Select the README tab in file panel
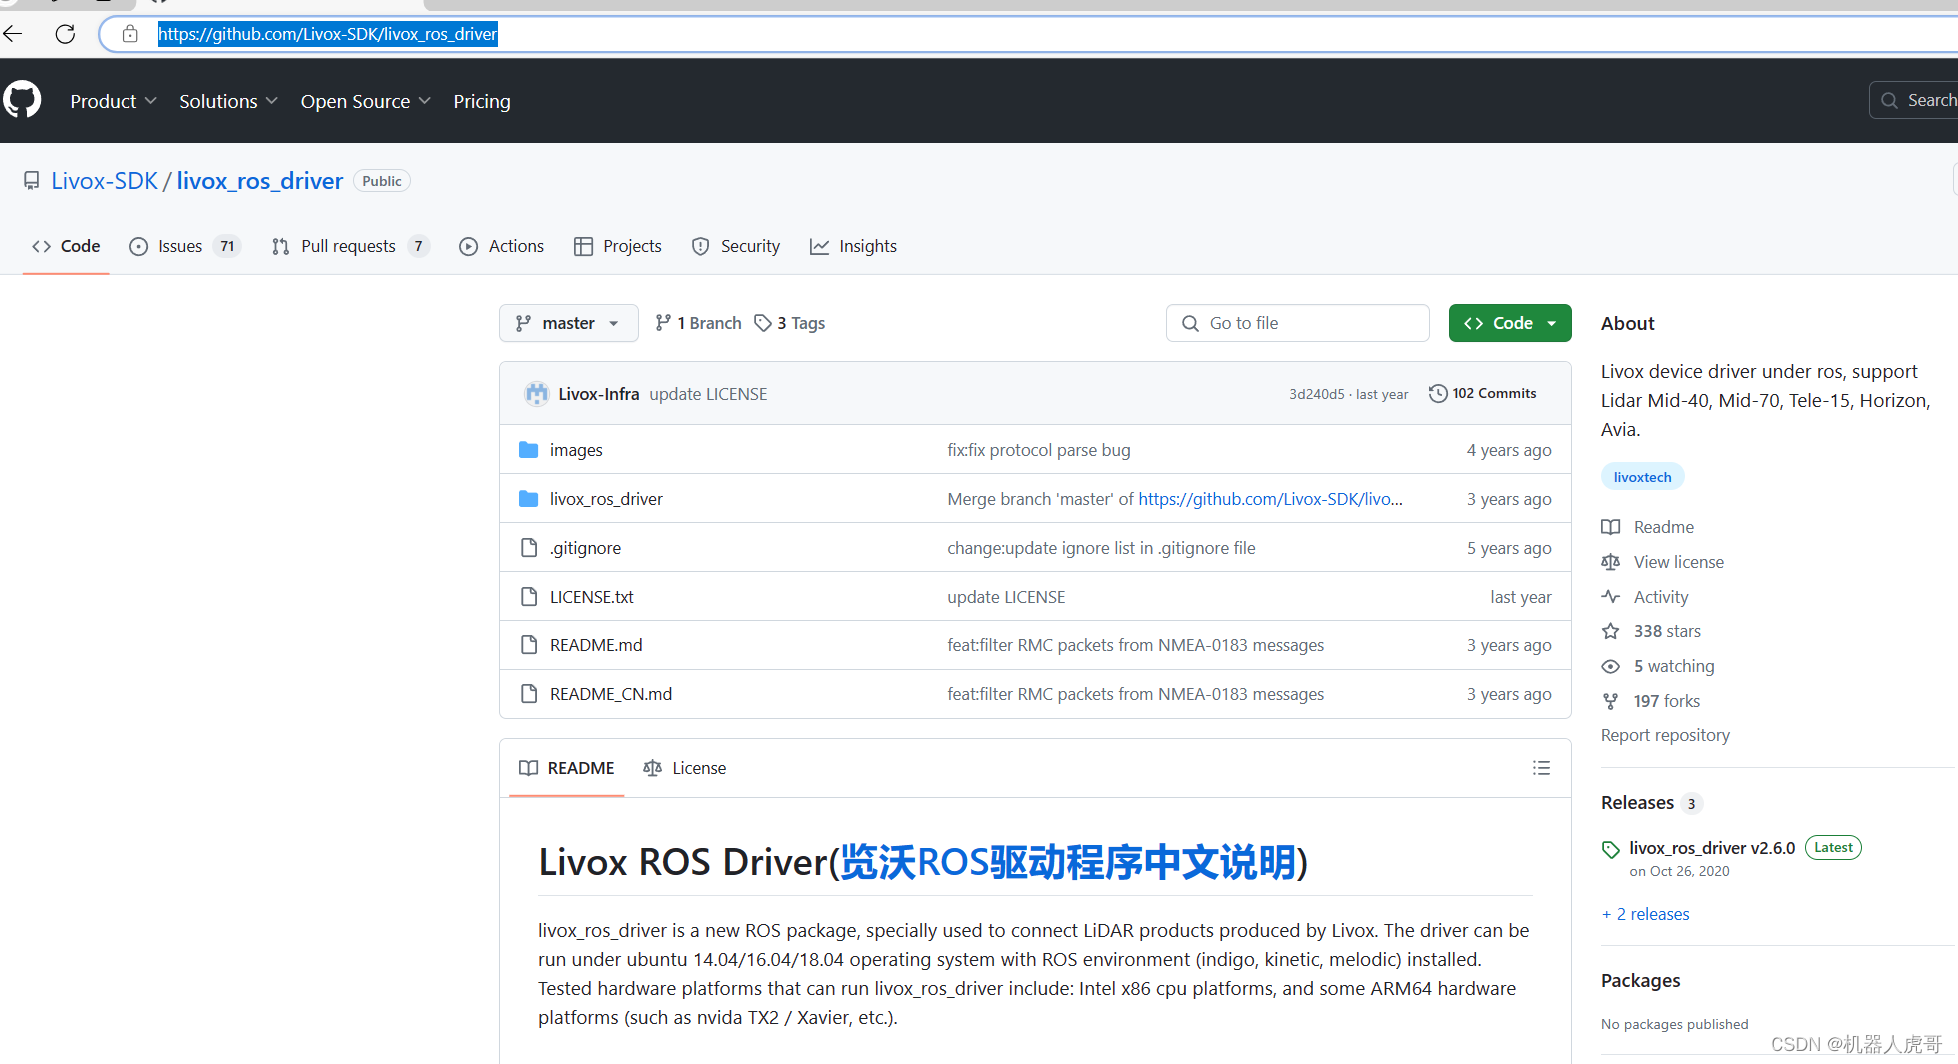This screenshot has width=1958, height=1064. [x=567, y=768]
